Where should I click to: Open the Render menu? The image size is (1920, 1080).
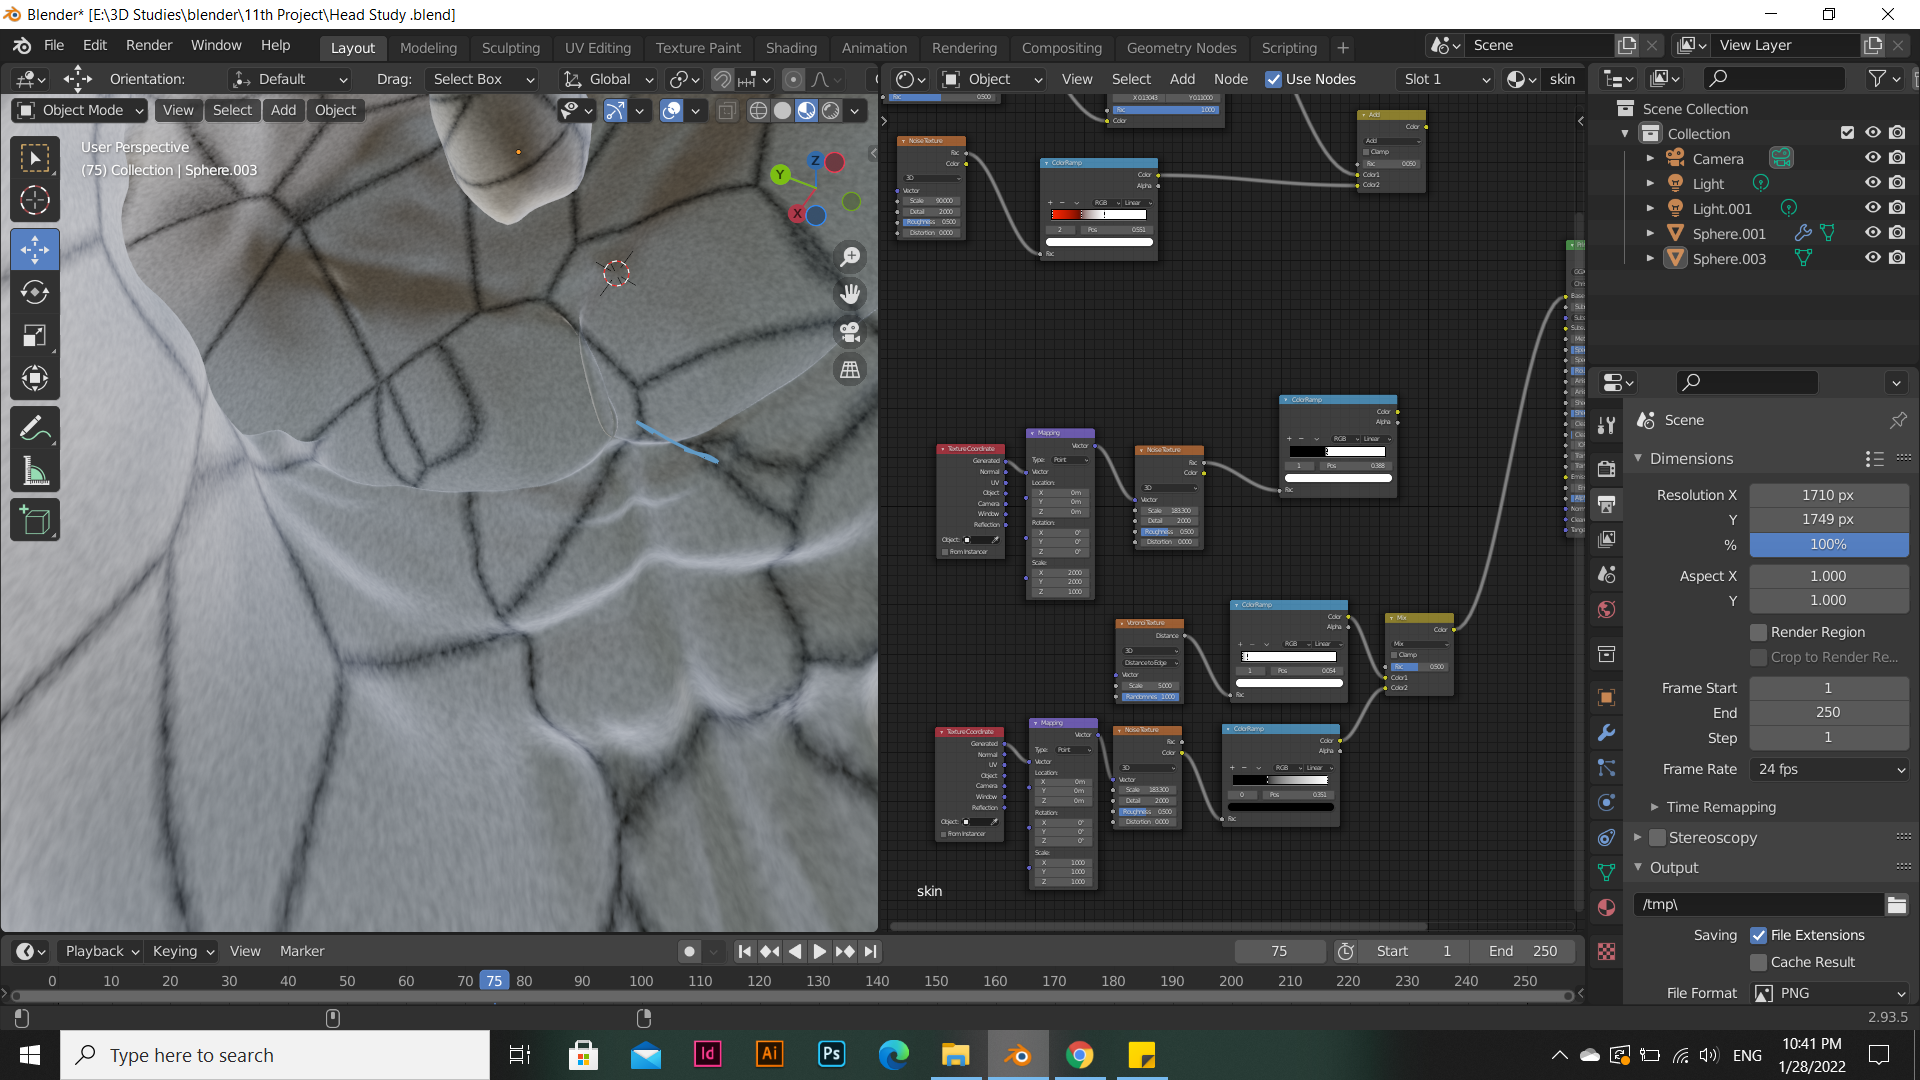pos(149,45)
